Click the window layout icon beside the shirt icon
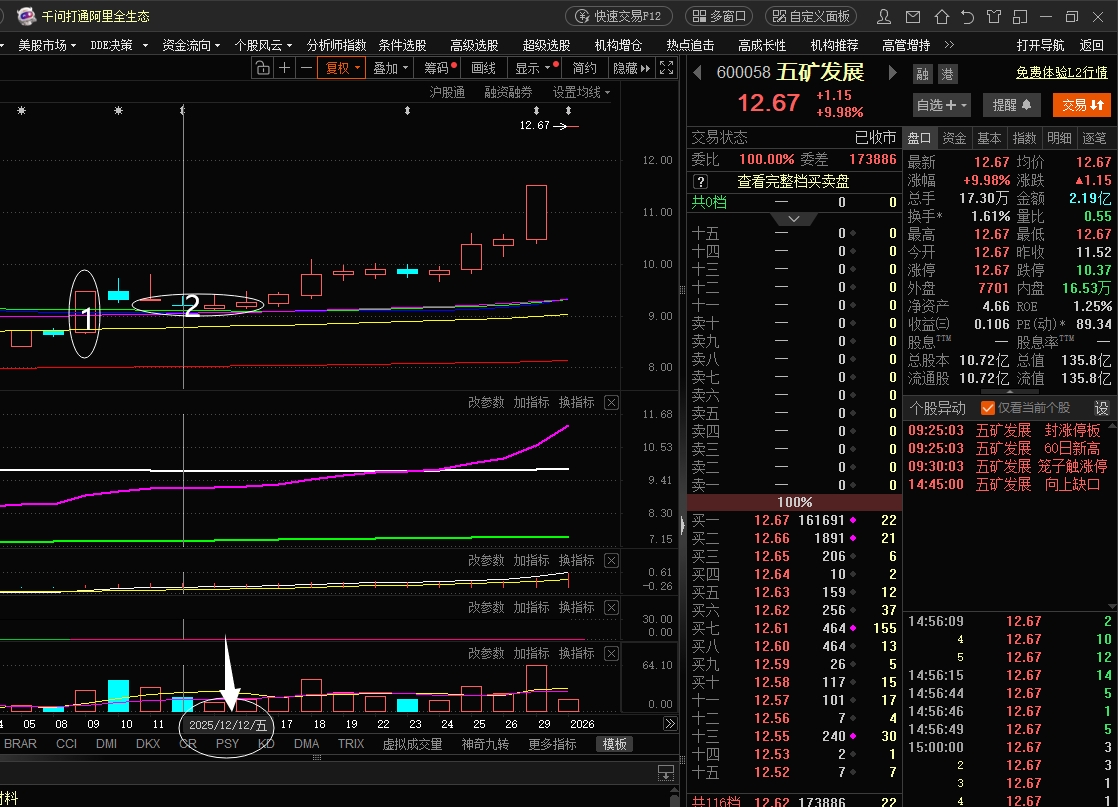 pyautogui.click(x=1020, y=16)
